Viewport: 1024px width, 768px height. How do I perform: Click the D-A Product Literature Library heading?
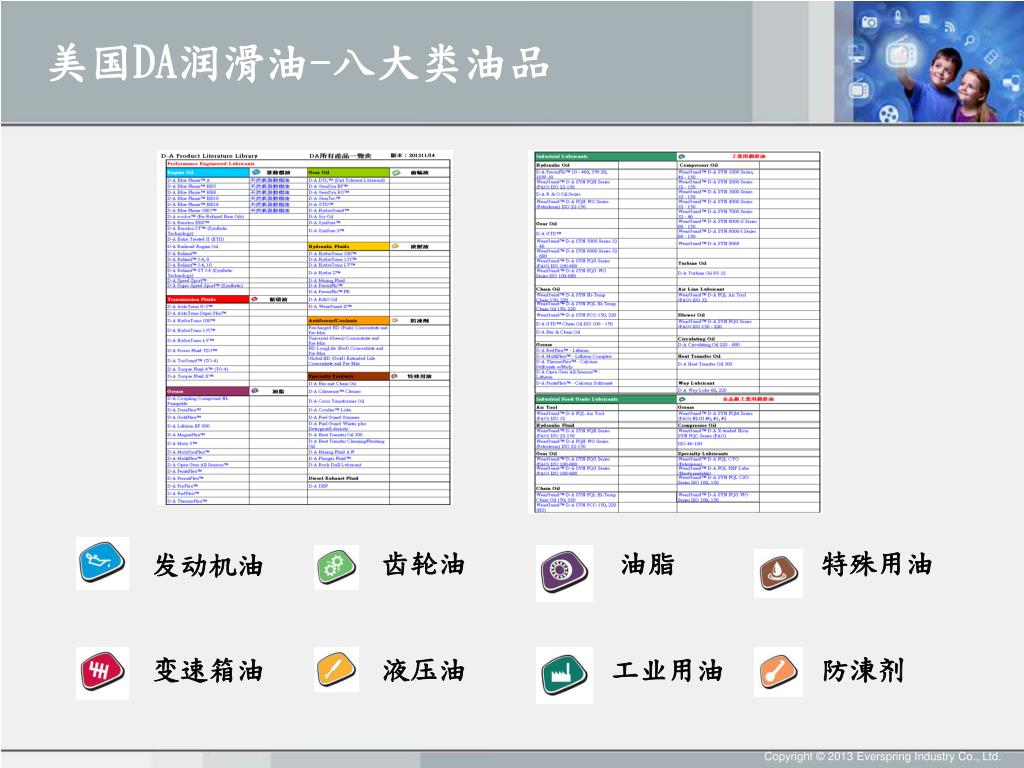coord(209,156)
